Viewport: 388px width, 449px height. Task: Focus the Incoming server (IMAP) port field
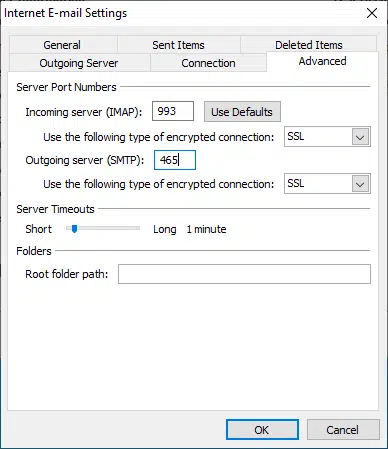point(173,111)
